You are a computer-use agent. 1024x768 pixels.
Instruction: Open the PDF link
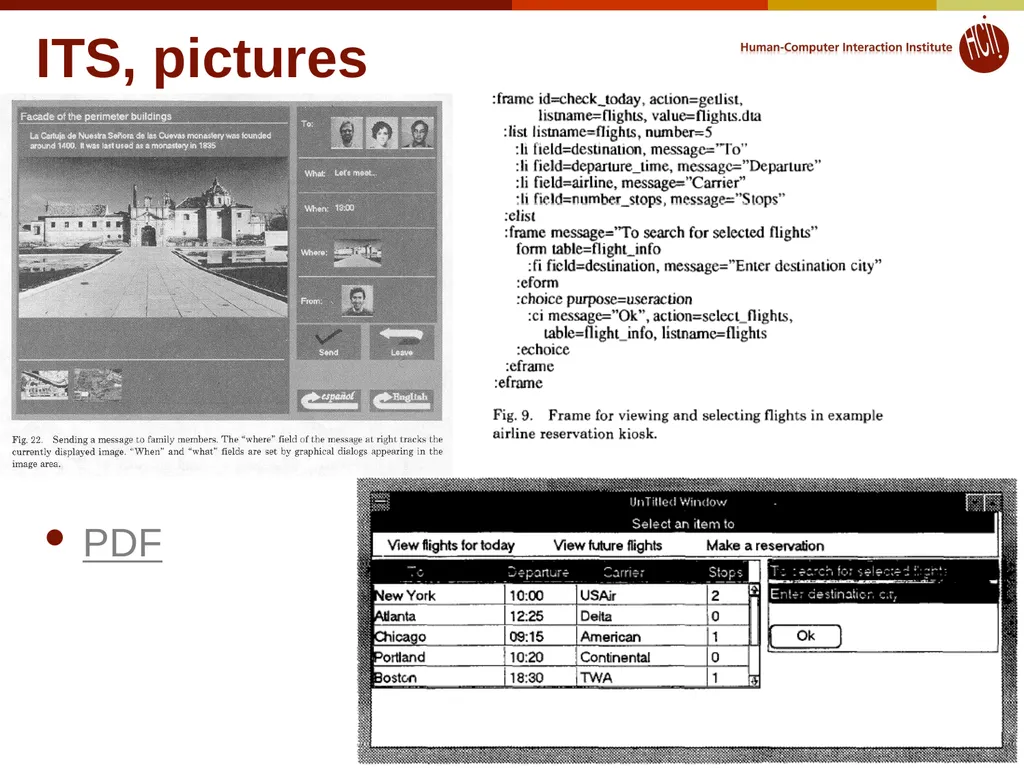tap(123, 543)
